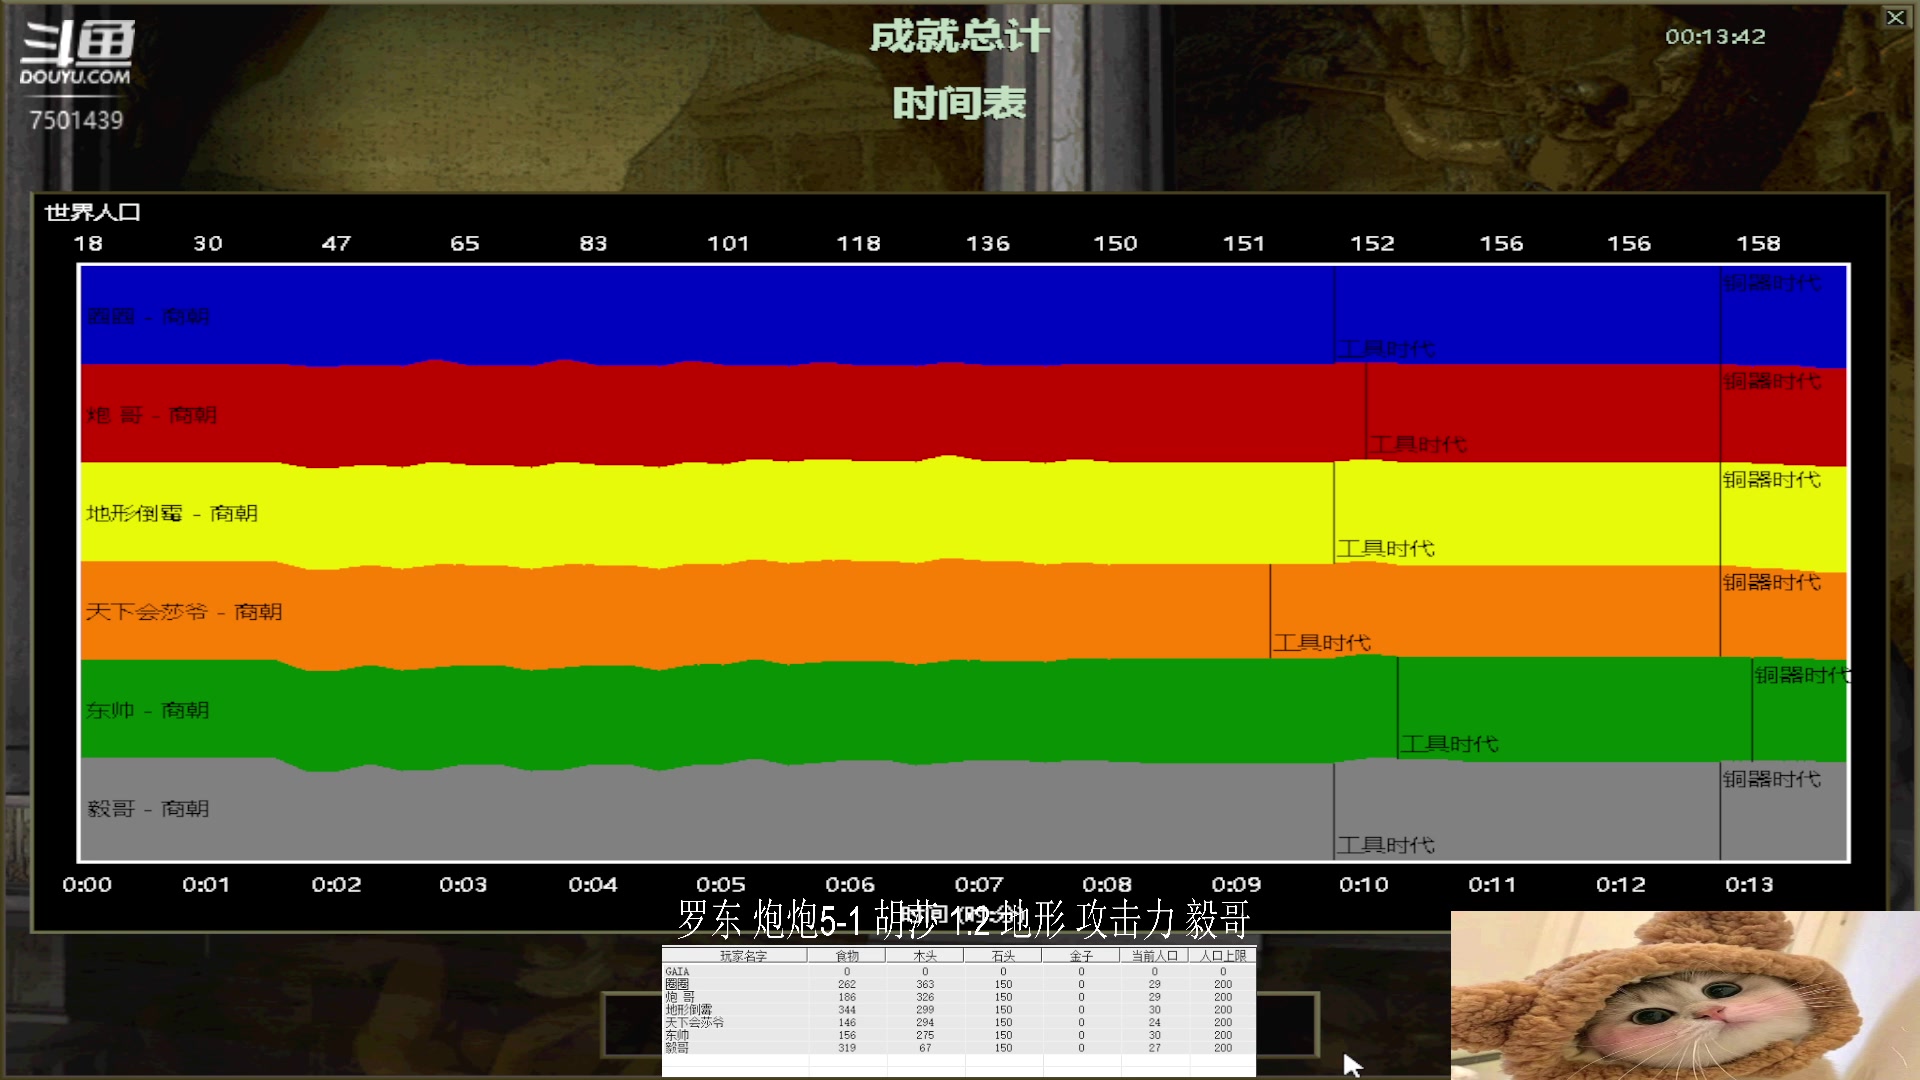This screenshot has width=1920, height=1080.
Task: Click the 世界人口 label
Action: [92, 212]
